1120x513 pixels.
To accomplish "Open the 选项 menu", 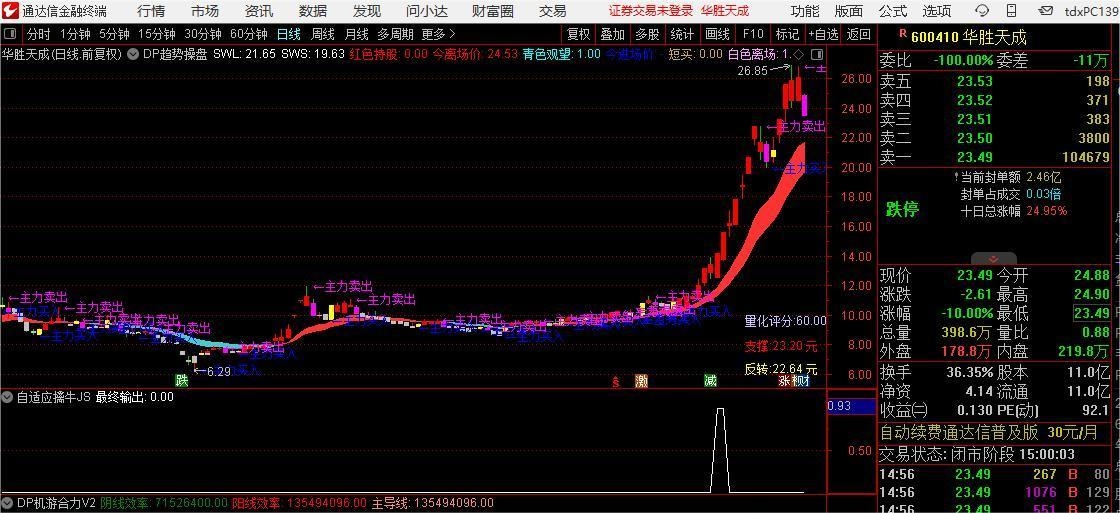I will [x=936, y=11].
